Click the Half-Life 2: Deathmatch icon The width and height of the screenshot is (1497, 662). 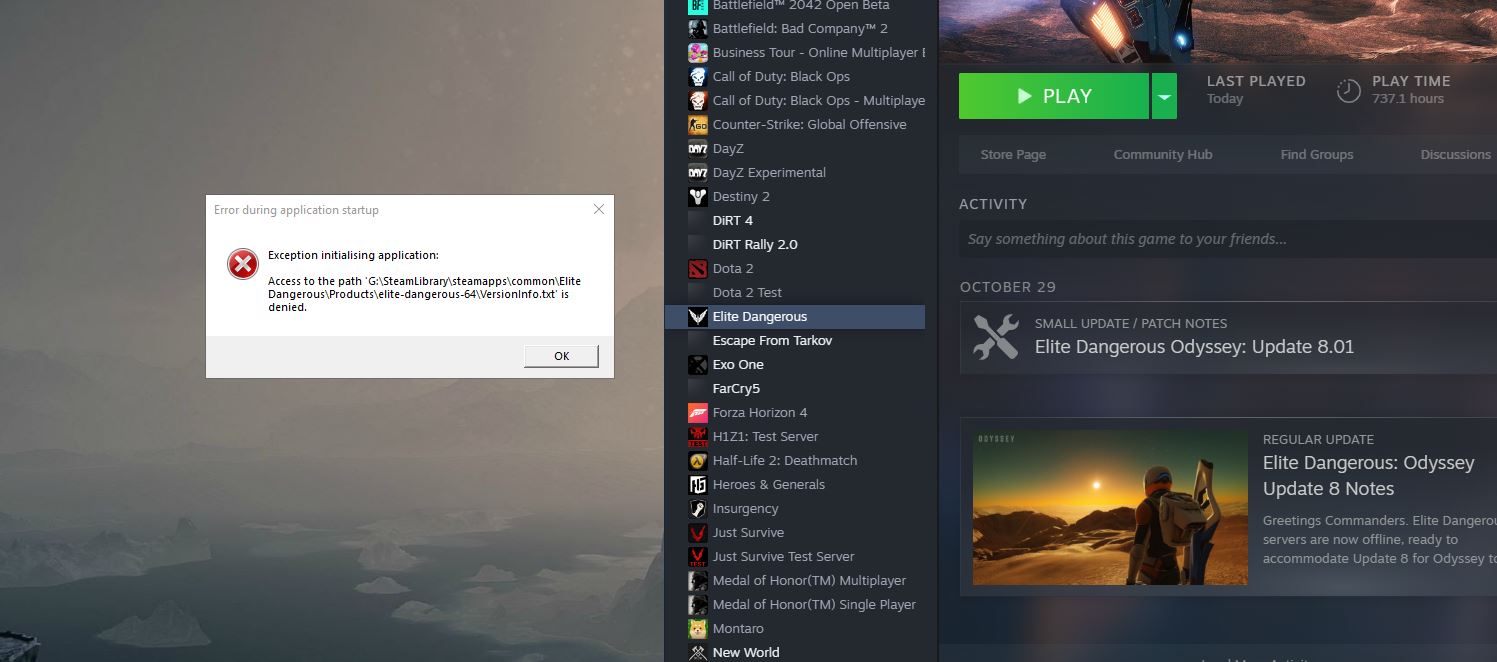pyautogui.click(x=698, y=460)
